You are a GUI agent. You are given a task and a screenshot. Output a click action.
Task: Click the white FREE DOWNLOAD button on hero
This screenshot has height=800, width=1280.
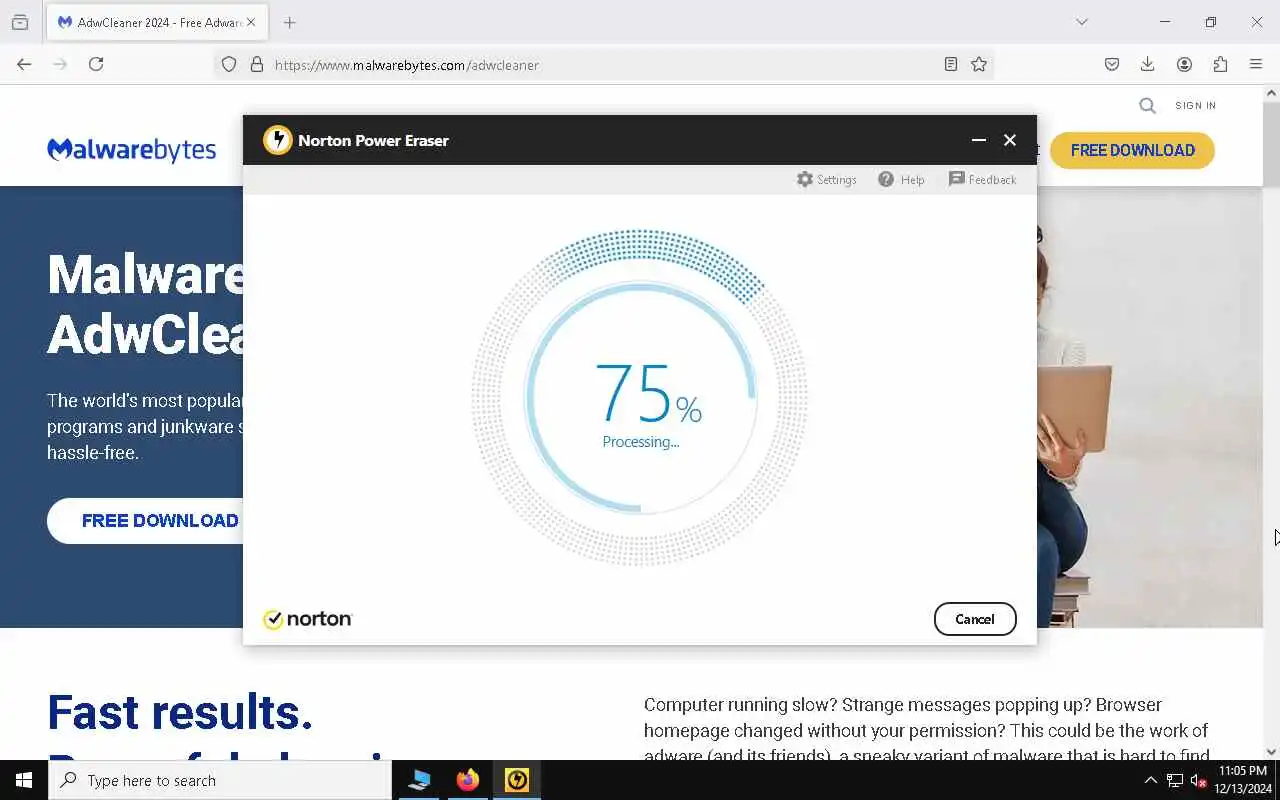145,521
